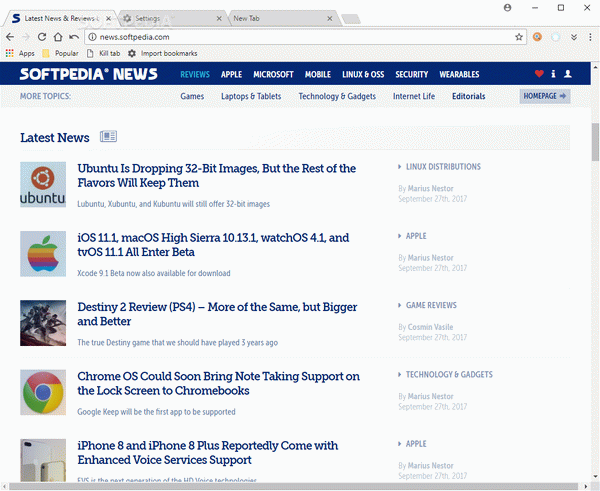Click the vertical scrollbar thumb

pyautogui.click(x=595, y=142)
